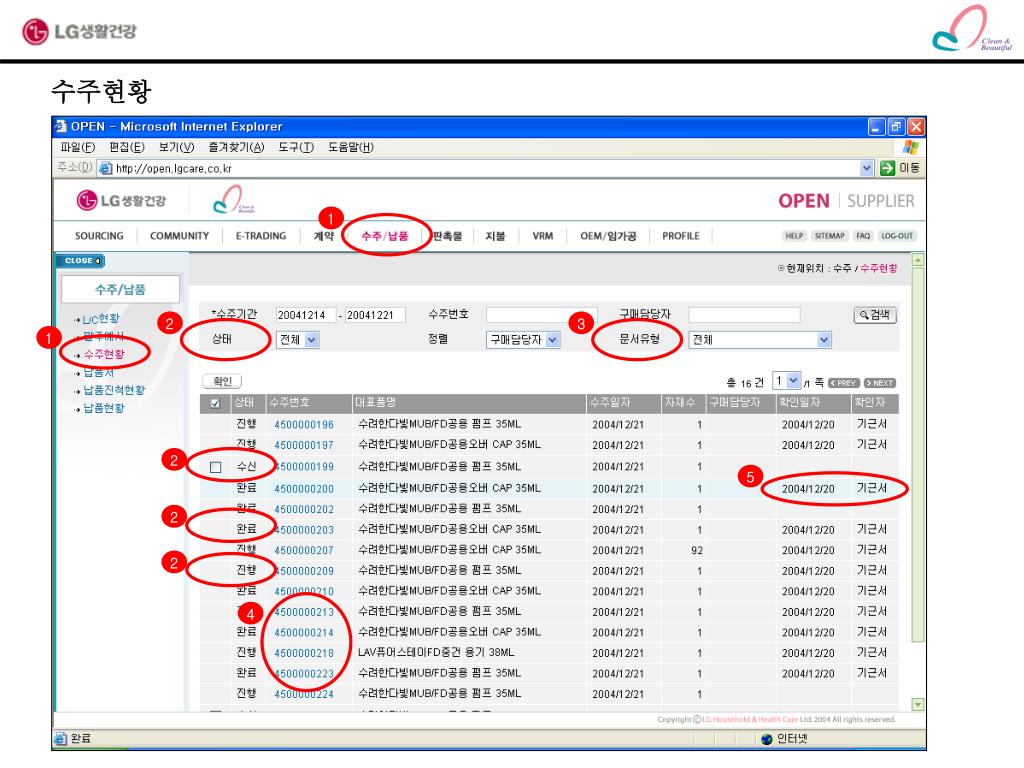The image size is (1024, 768).
Task: Click the 대표품명 column header
Action: [x=469, y=403]
